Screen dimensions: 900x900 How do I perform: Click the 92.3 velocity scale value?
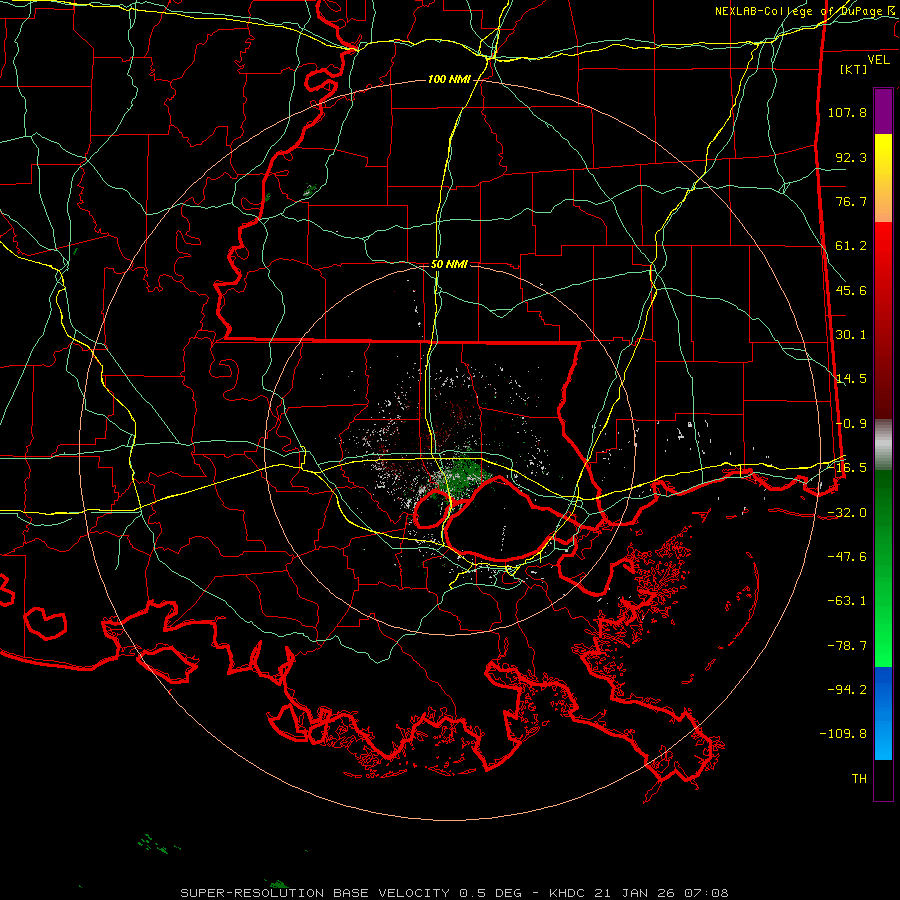coord(851,157)
